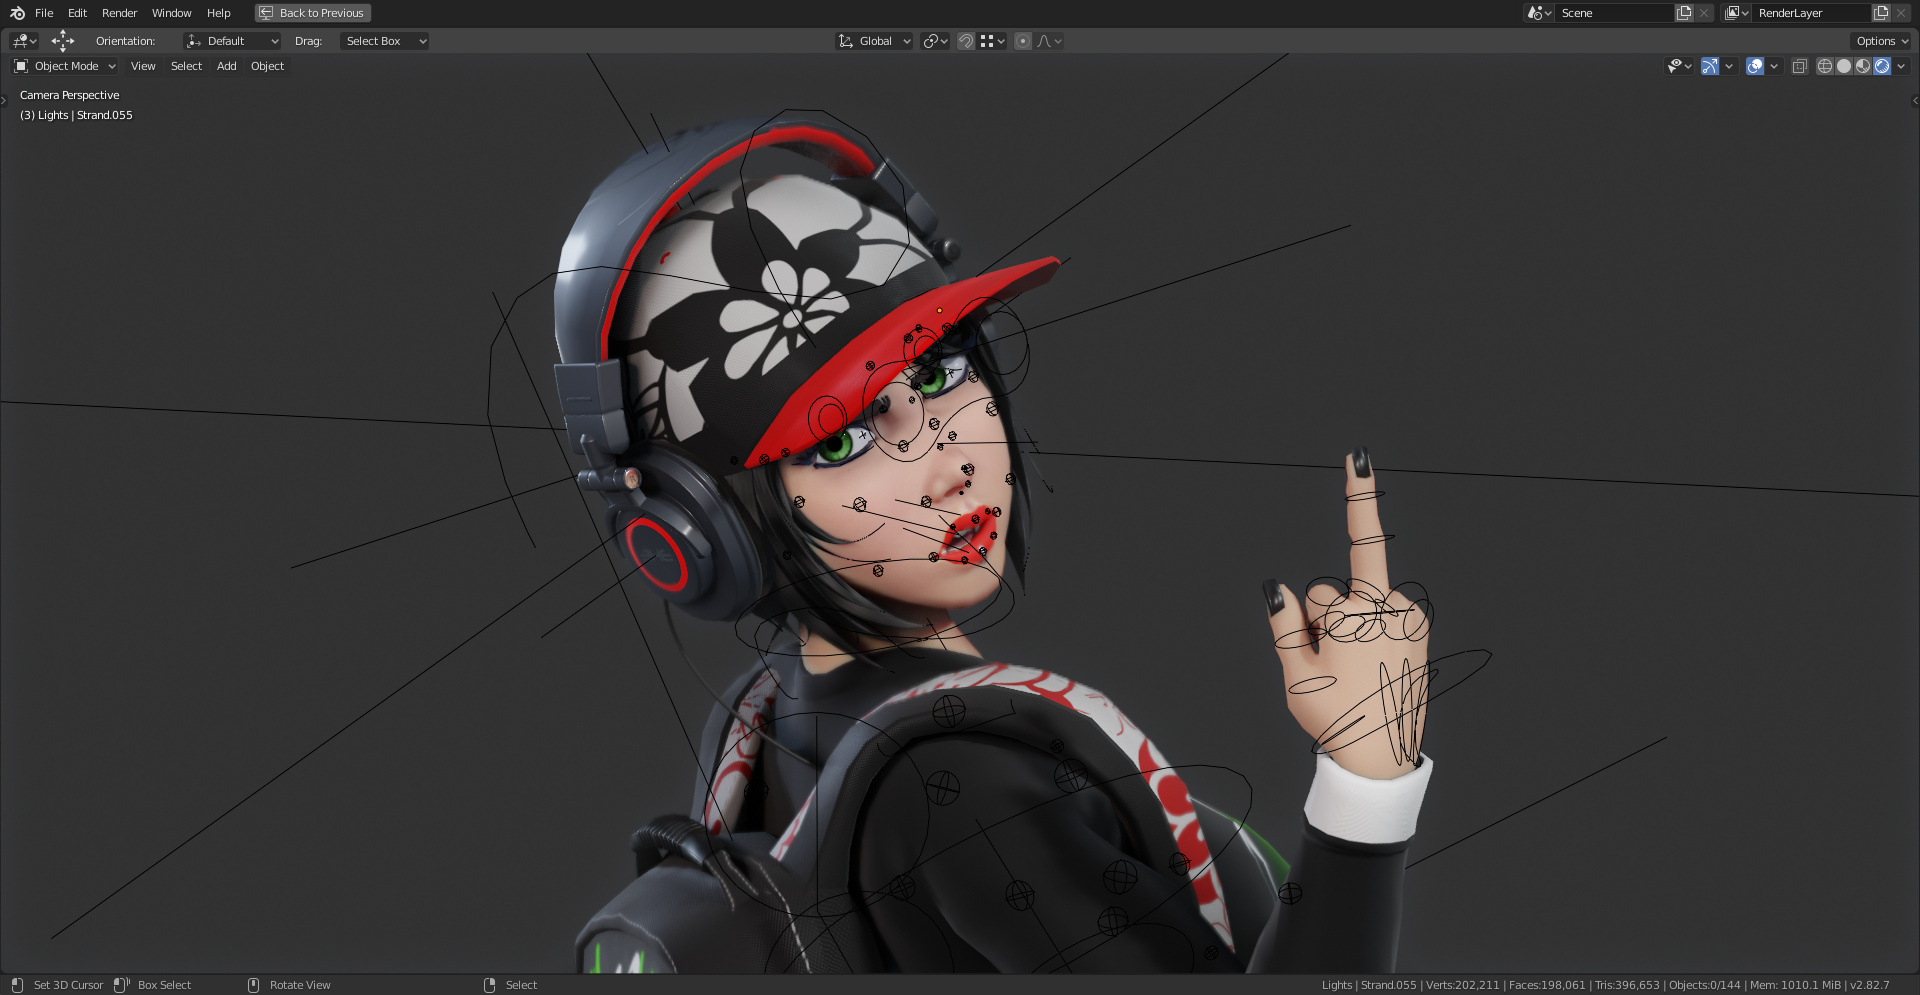Open the File menu
The image size is (1920, 995).
point(44,13)
